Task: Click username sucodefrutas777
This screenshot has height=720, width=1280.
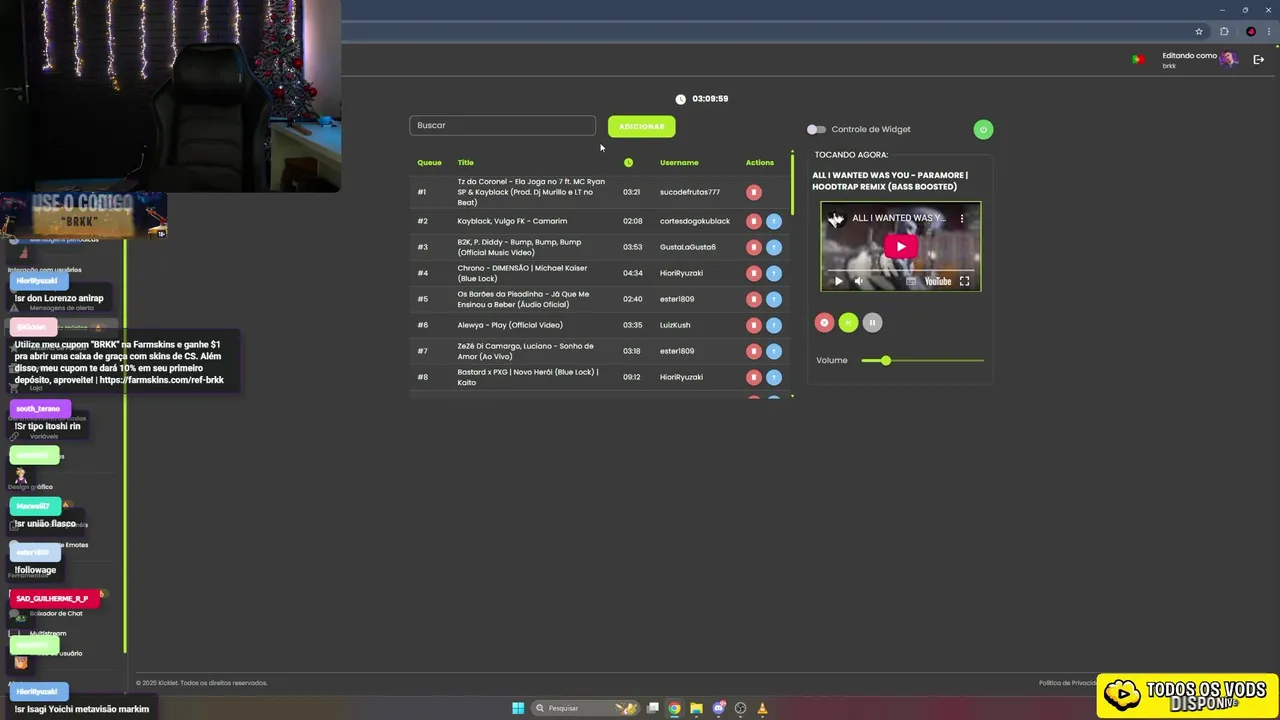Action: [x=689, y=192]
